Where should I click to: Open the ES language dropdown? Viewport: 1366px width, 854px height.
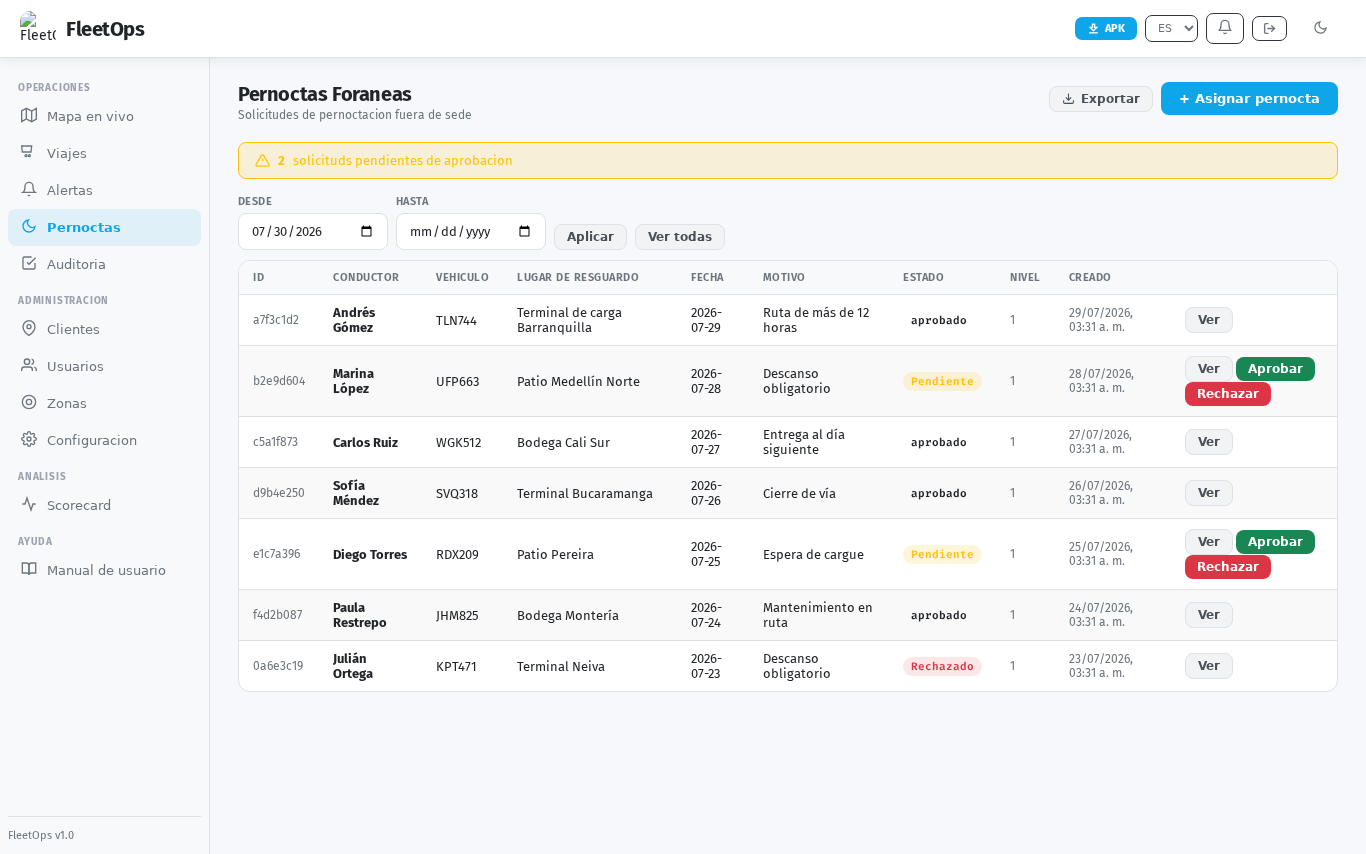pyautogui.click(x=1171, y=28)
